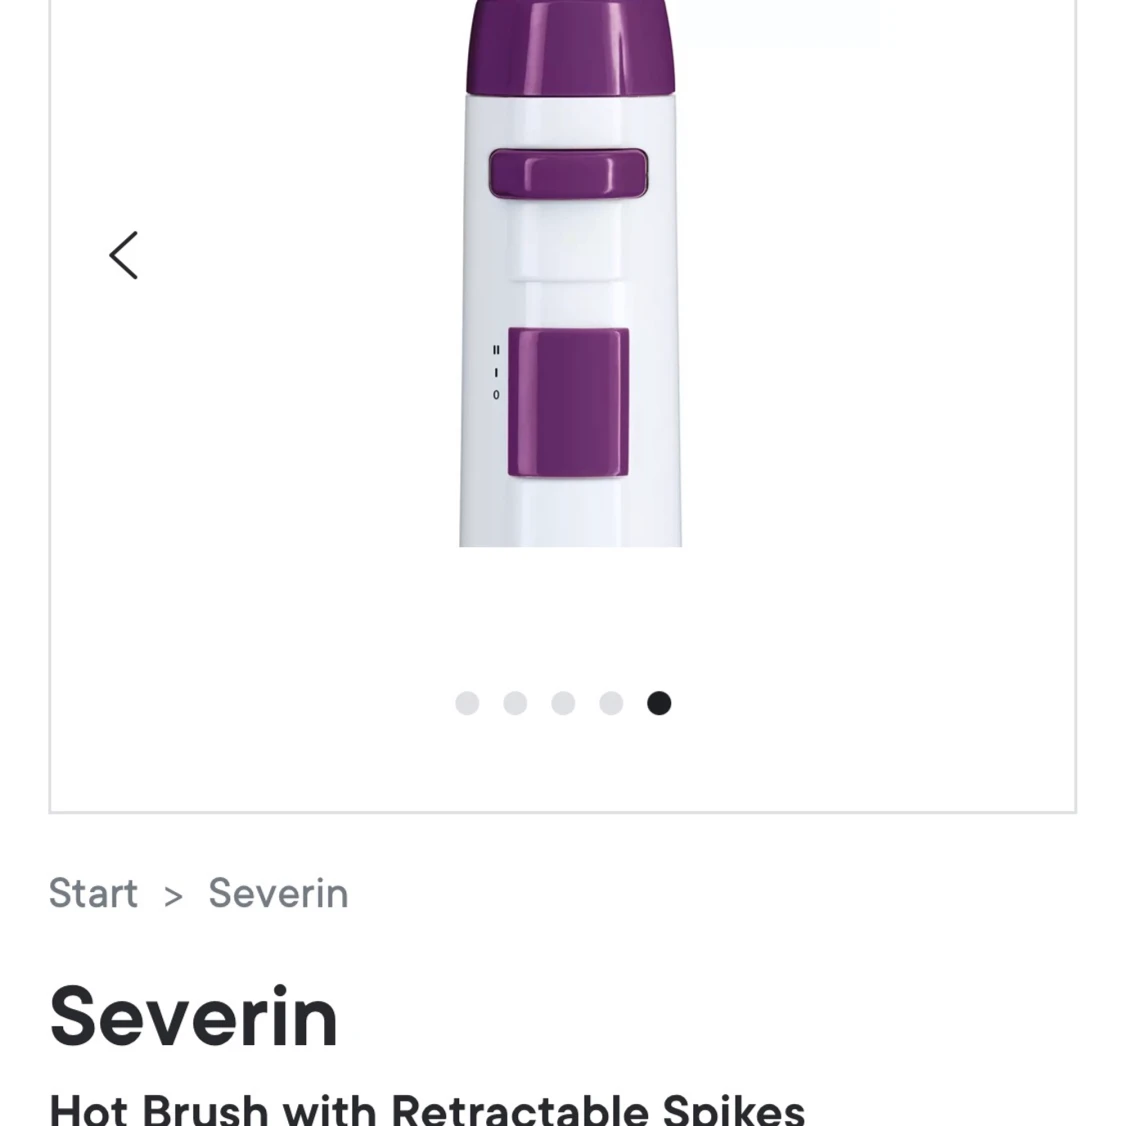Click the active fifth carousel dot
Image resolution: width=1125 pixels, height=1126 pixels.
(659, 703)
